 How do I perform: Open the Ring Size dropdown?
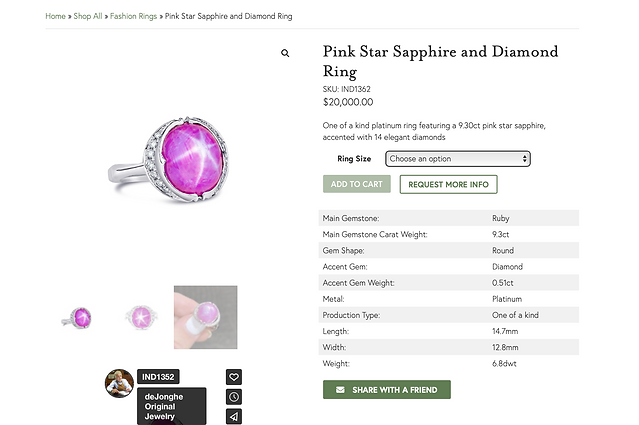(x=458, y=159)
